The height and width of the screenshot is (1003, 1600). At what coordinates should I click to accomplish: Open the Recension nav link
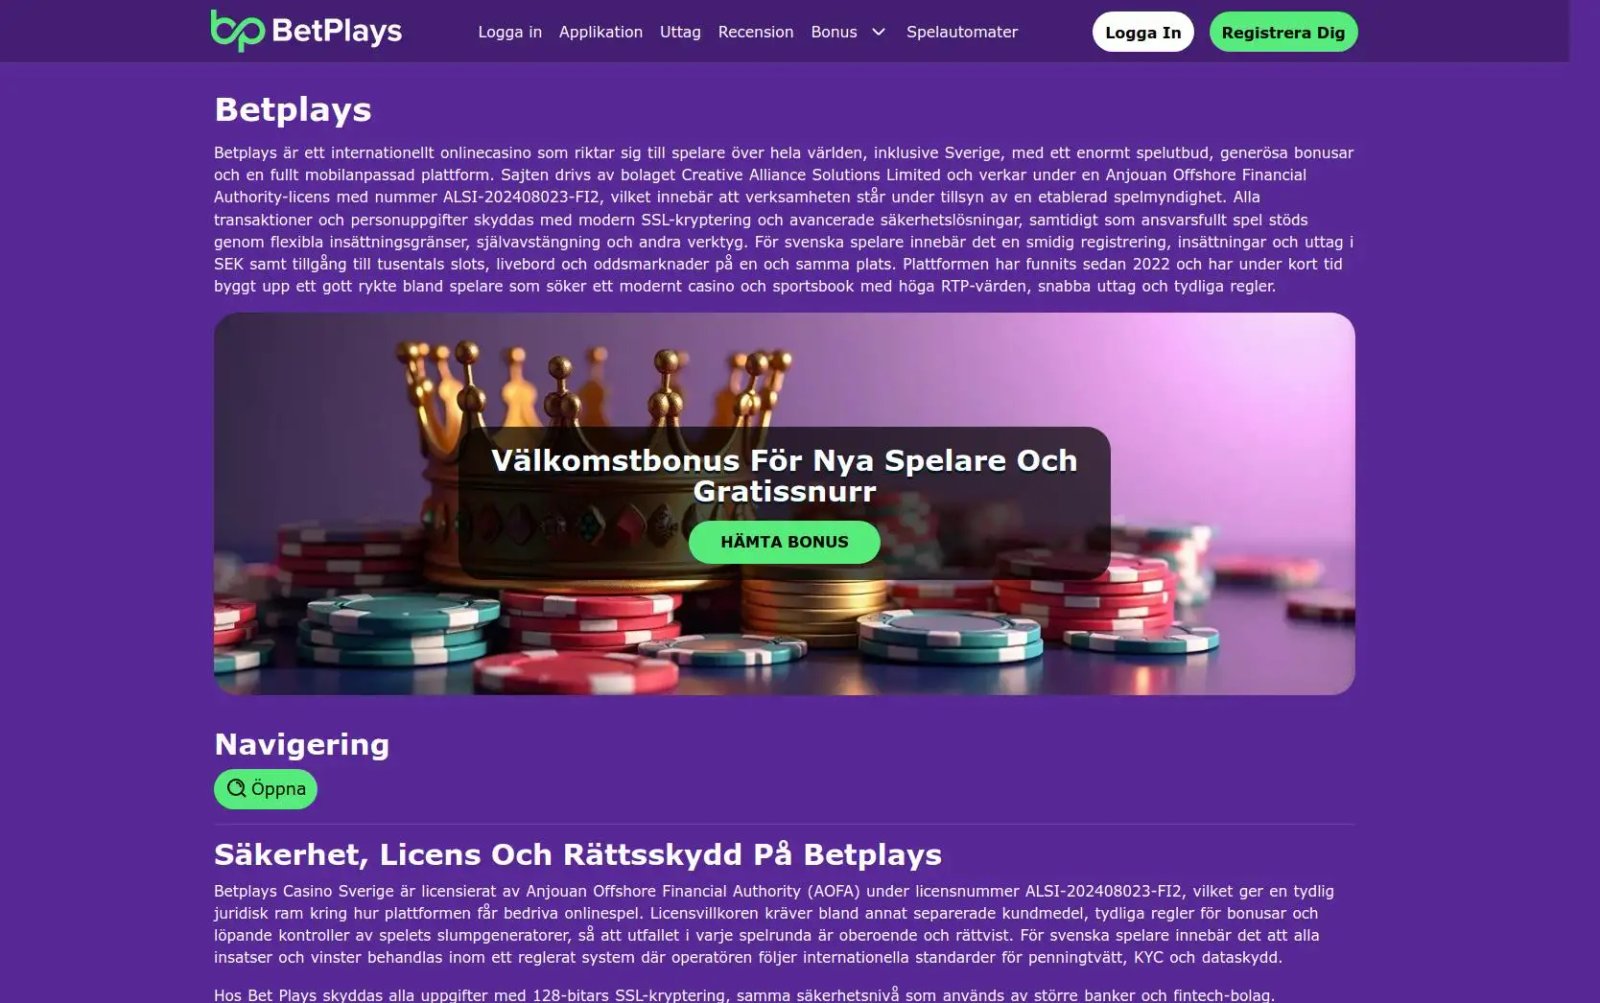756,32
